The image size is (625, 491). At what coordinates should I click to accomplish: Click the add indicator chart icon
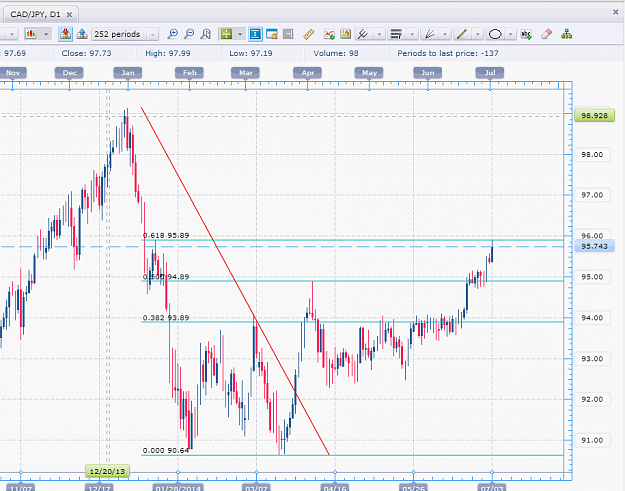pos(329,34)
